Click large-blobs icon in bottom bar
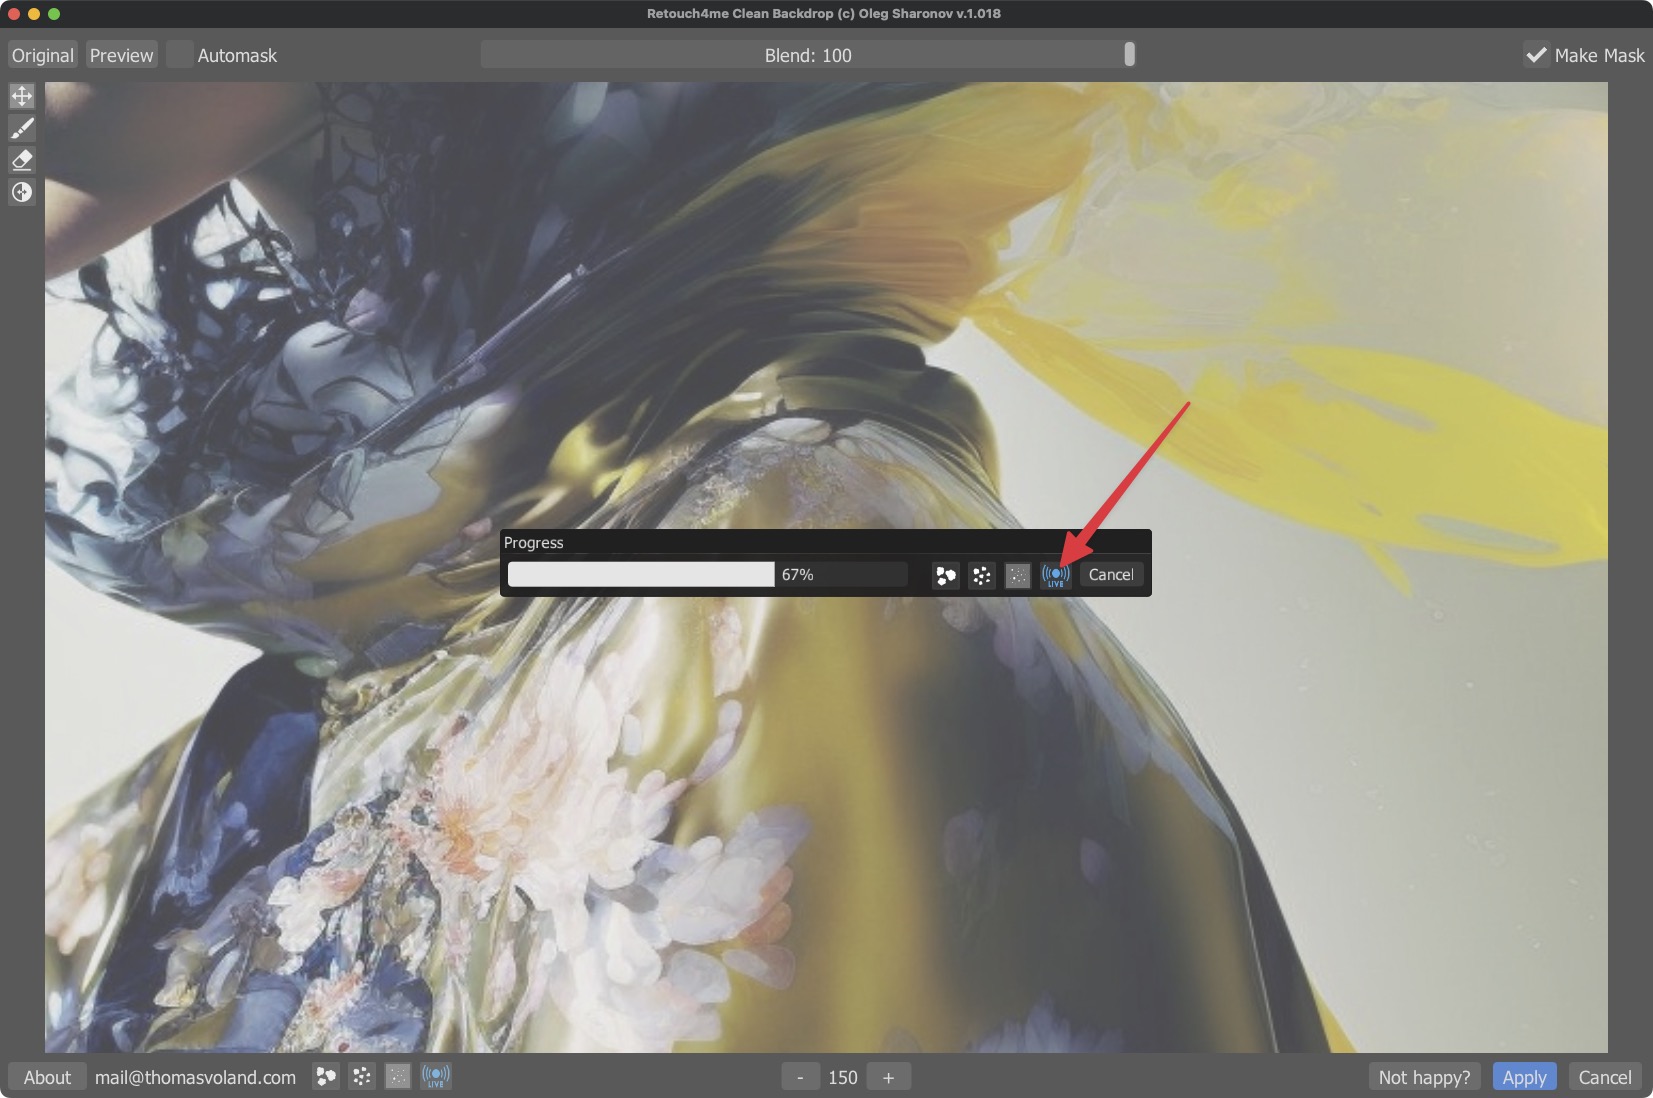 [326, 1076]
